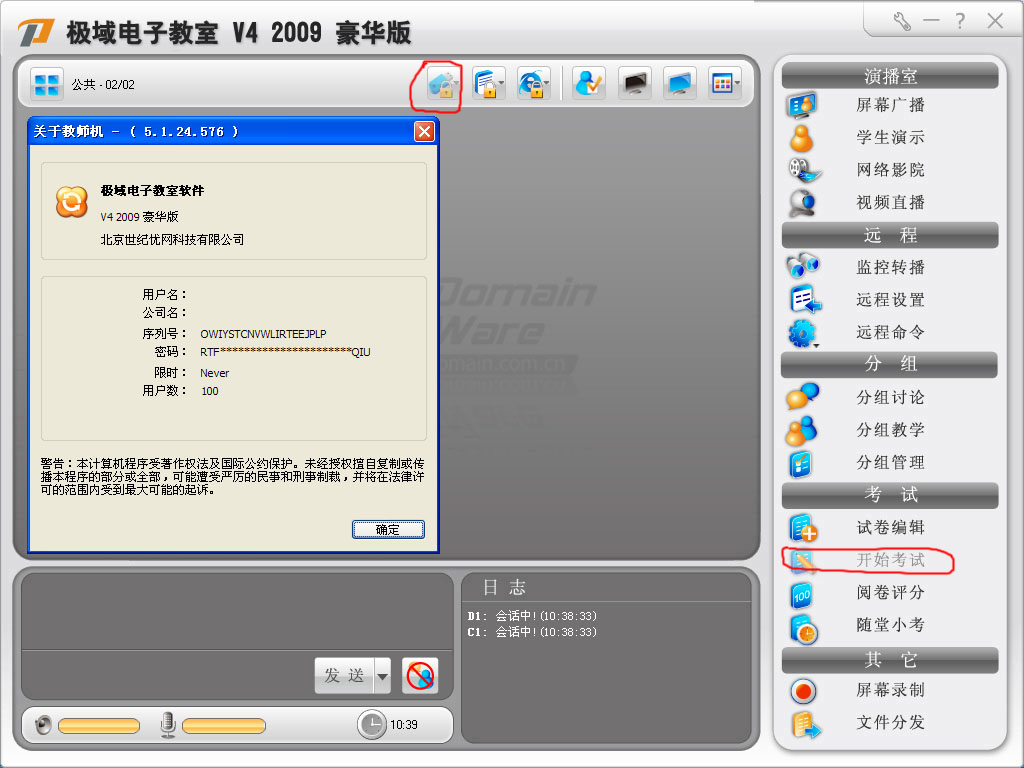
Task: Click the black screen monitor icon
Action: click(635, 84)
